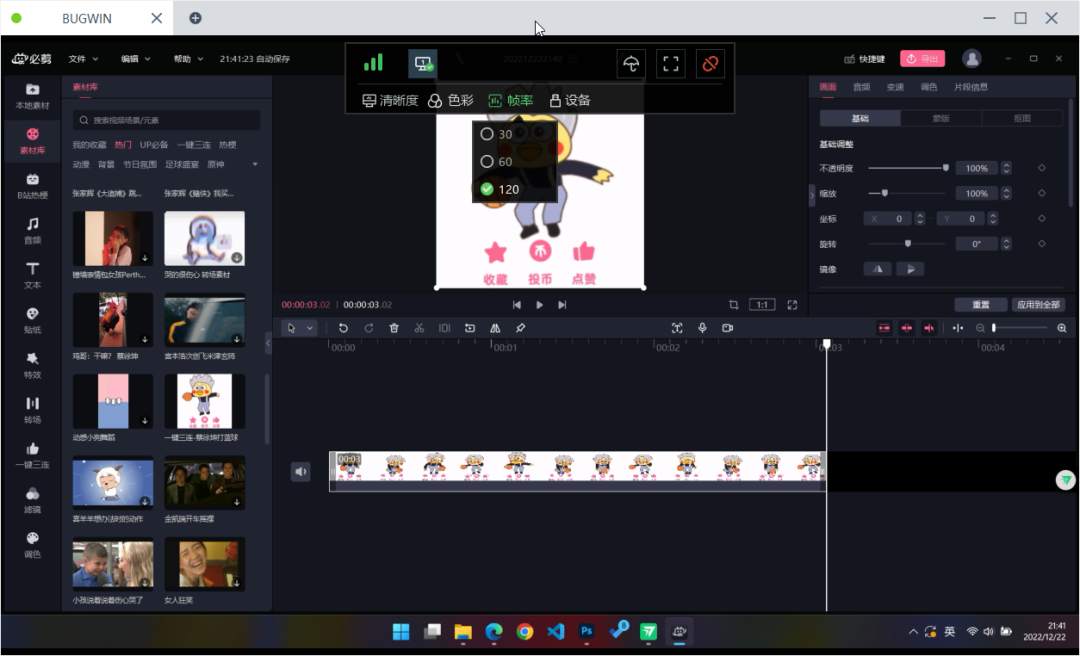
Task: Click the crop icon below preview
Action: pos(733,305)
